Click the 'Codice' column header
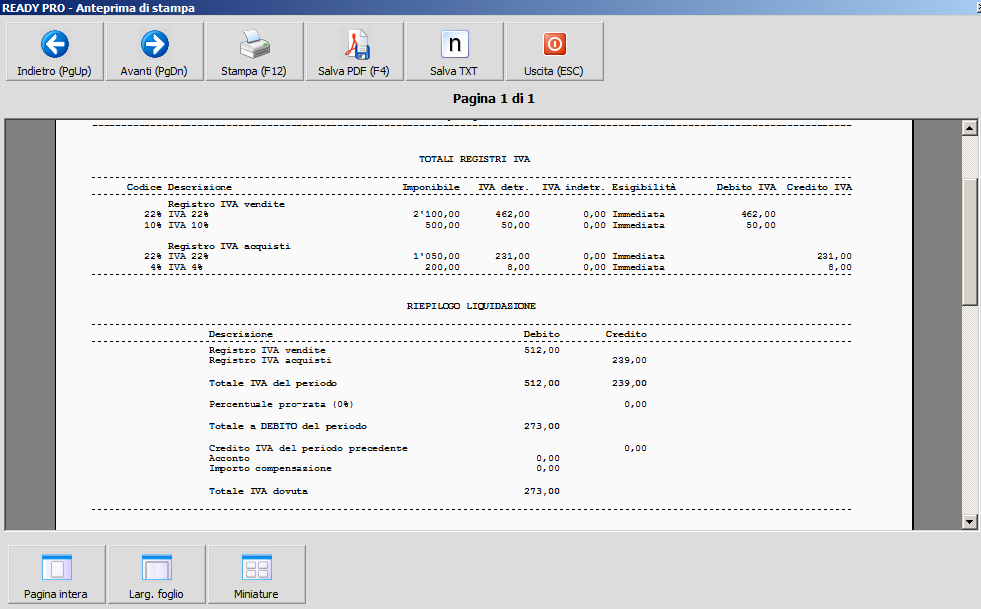981x609 pixels. click(144, 187)
